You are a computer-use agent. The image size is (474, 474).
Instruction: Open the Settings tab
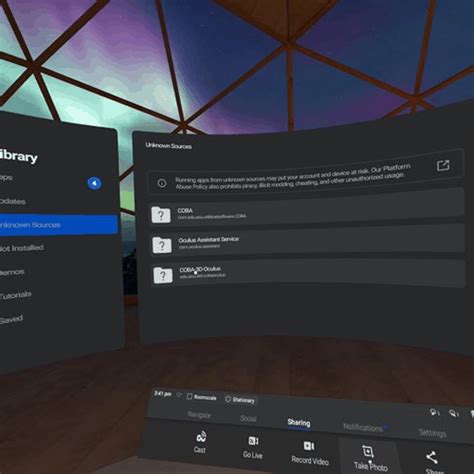pos(432,433)
